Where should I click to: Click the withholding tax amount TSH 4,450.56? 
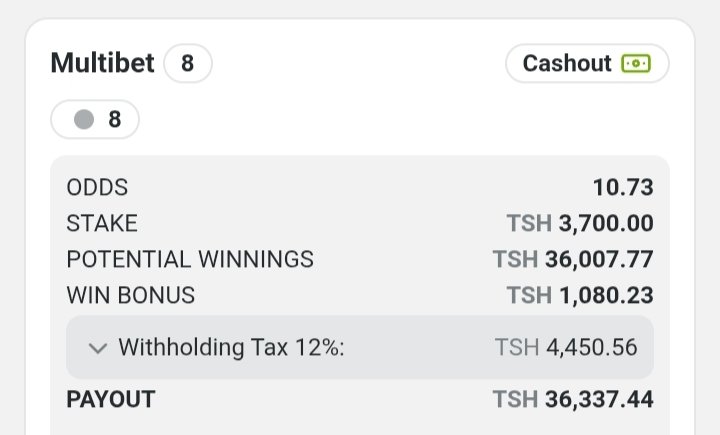point(566,347)
